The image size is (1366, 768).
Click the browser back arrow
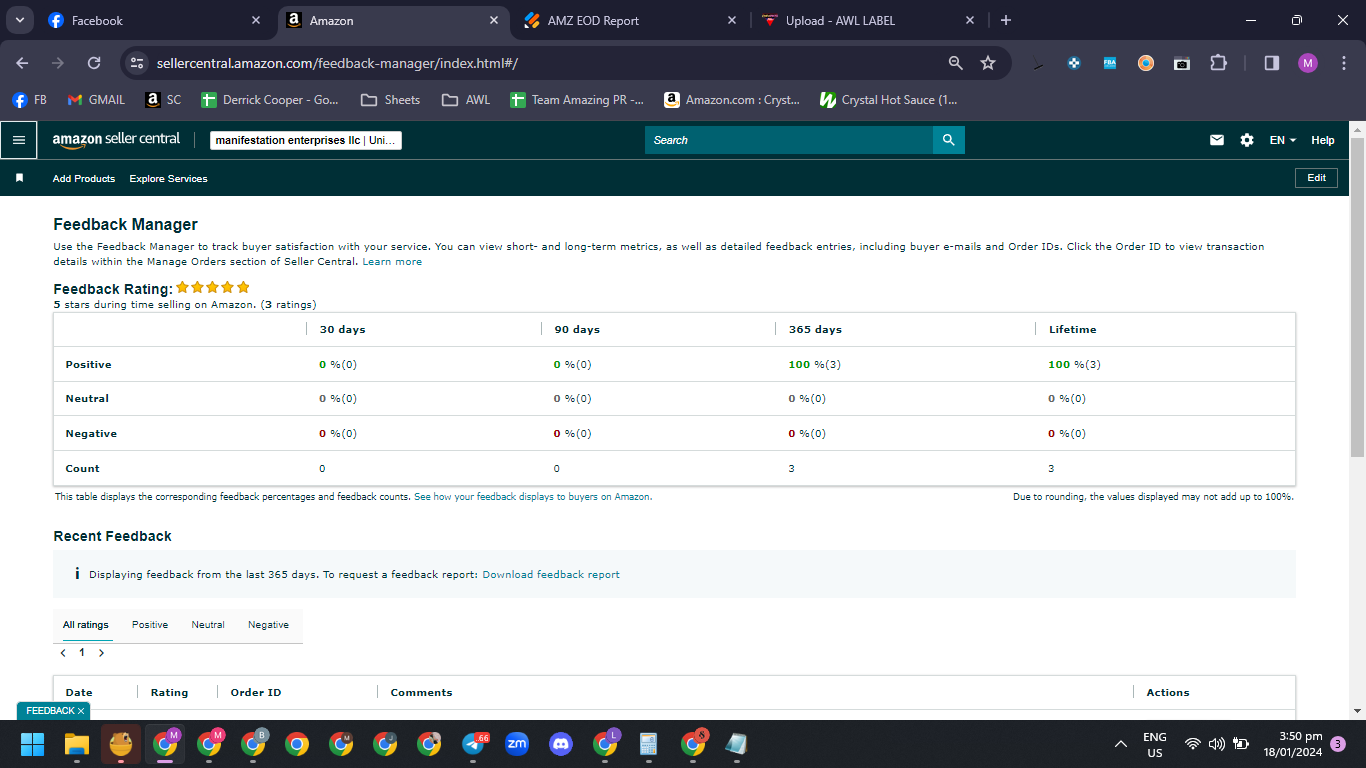pyautogui.click(x=22, y=63)
